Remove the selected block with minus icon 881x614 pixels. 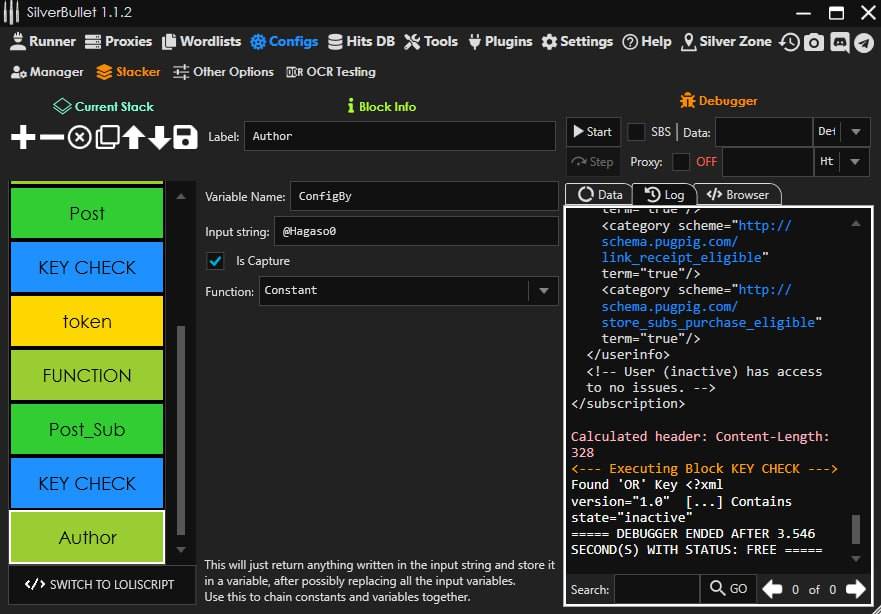point(51,137)
